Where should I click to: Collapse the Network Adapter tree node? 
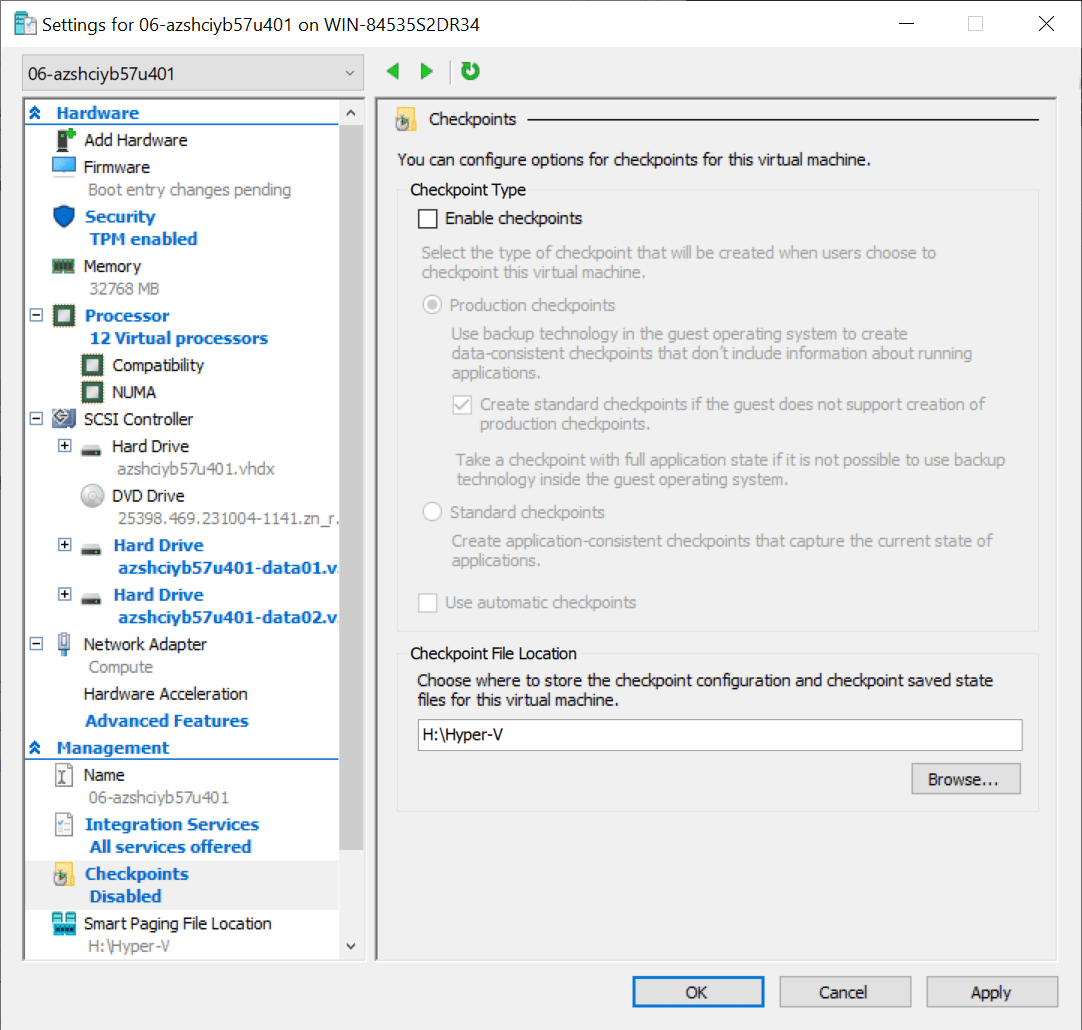pyautogui.click(x=37, y=644)
